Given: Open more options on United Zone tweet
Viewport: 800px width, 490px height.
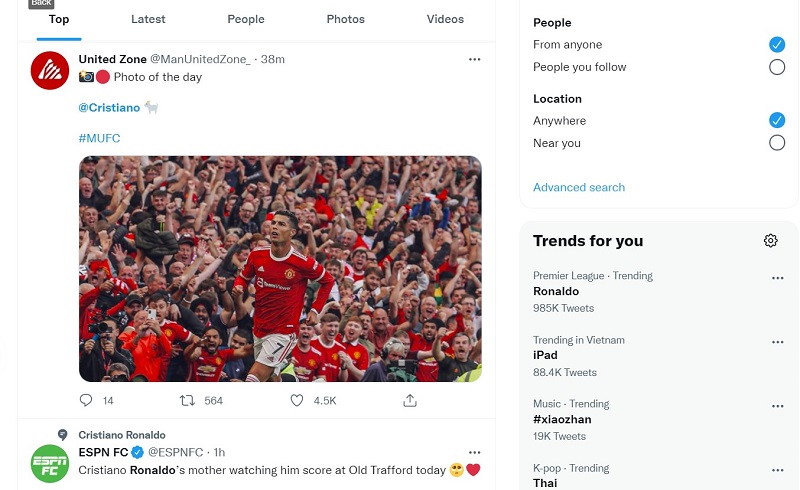Looking at the screenshot, I should tap(474, 59).
